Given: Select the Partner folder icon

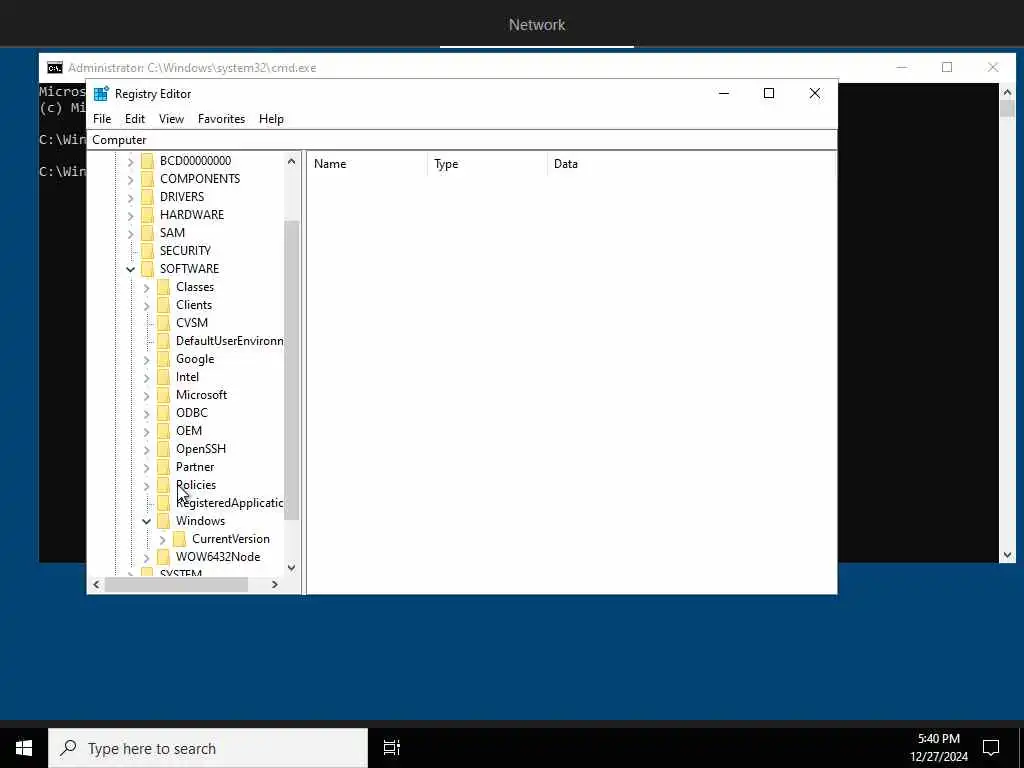Looking at the screenshot, I should tap(164, 466).
